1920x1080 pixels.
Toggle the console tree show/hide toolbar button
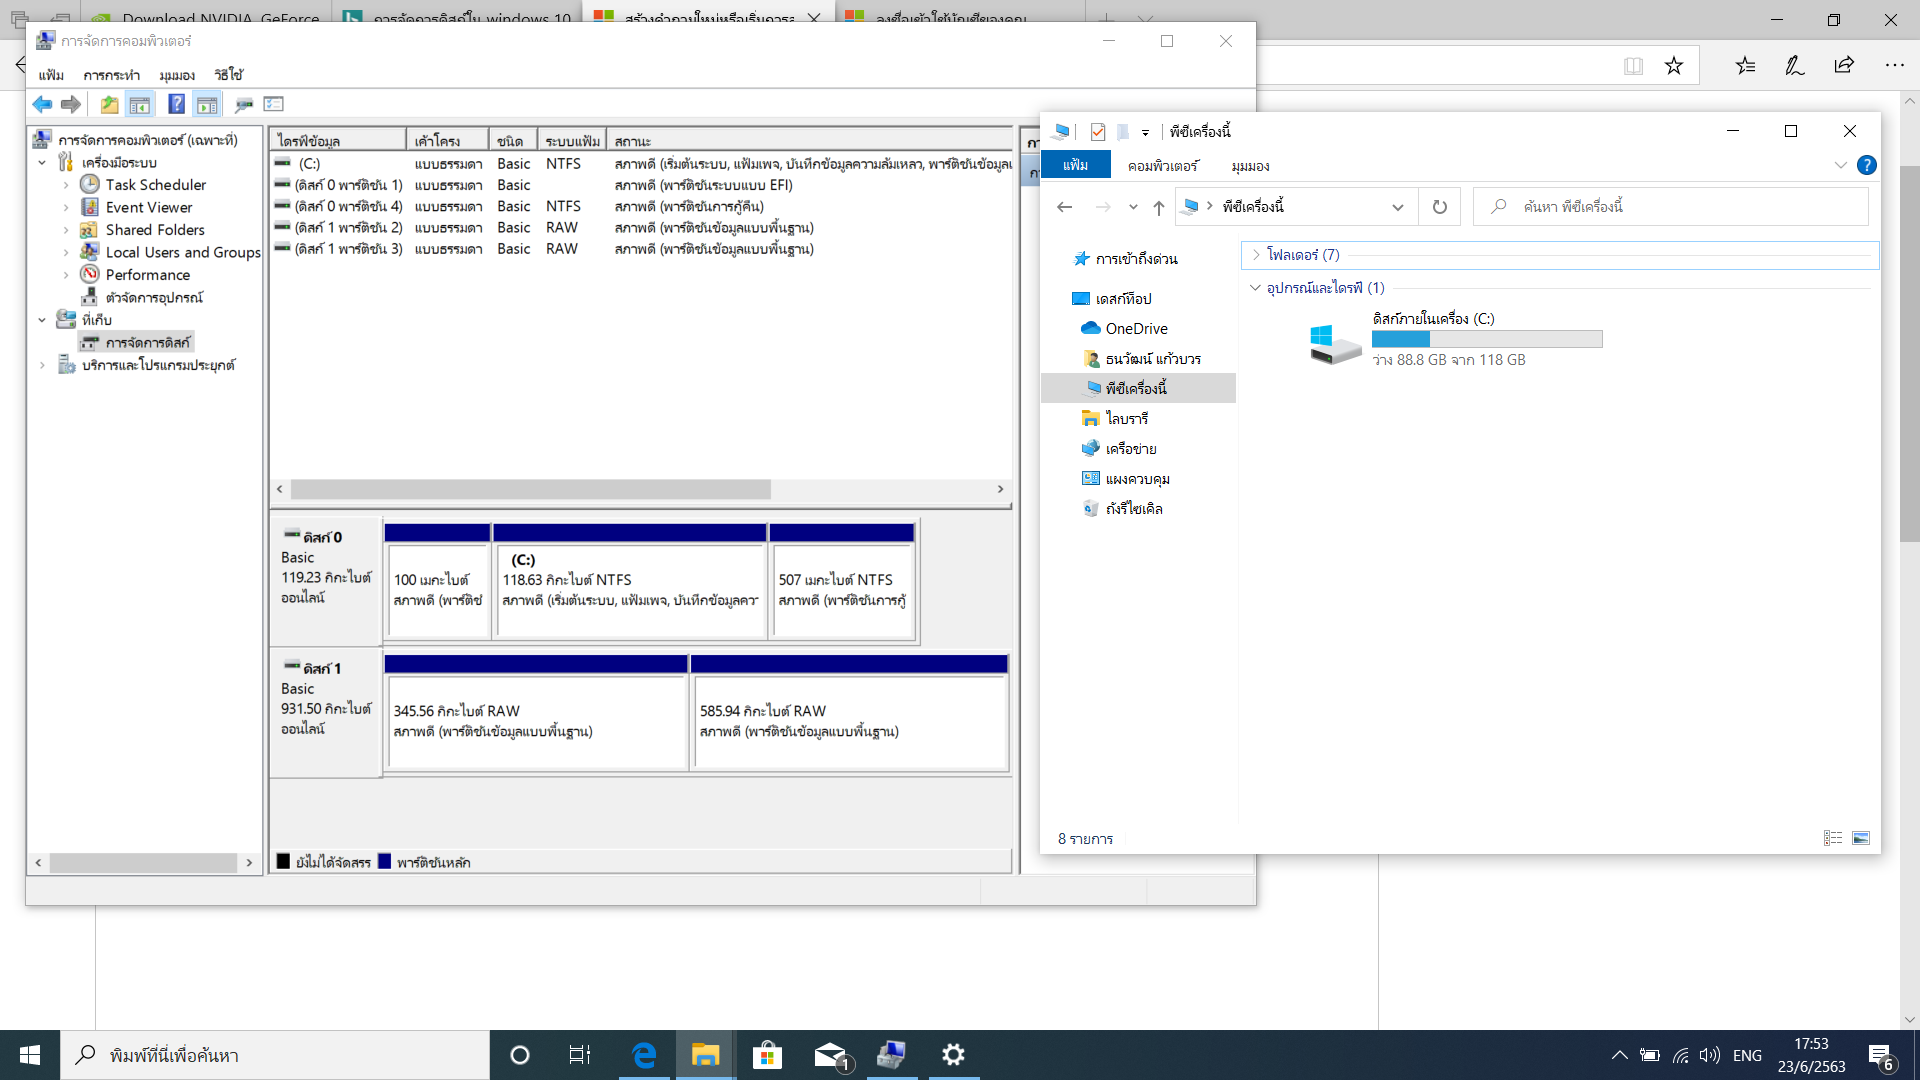(x=140, y=104)
